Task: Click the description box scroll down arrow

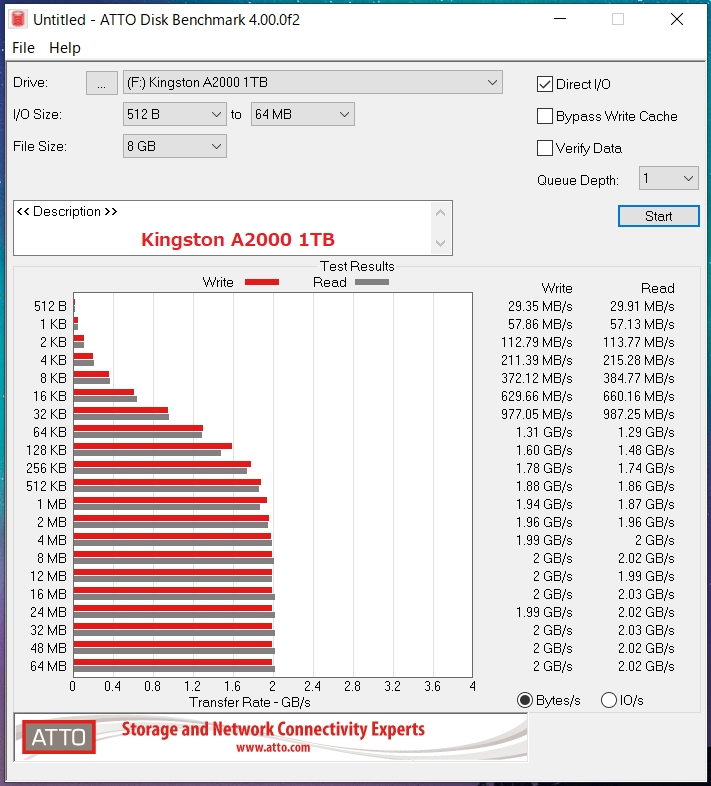Action: pos(441,243)
